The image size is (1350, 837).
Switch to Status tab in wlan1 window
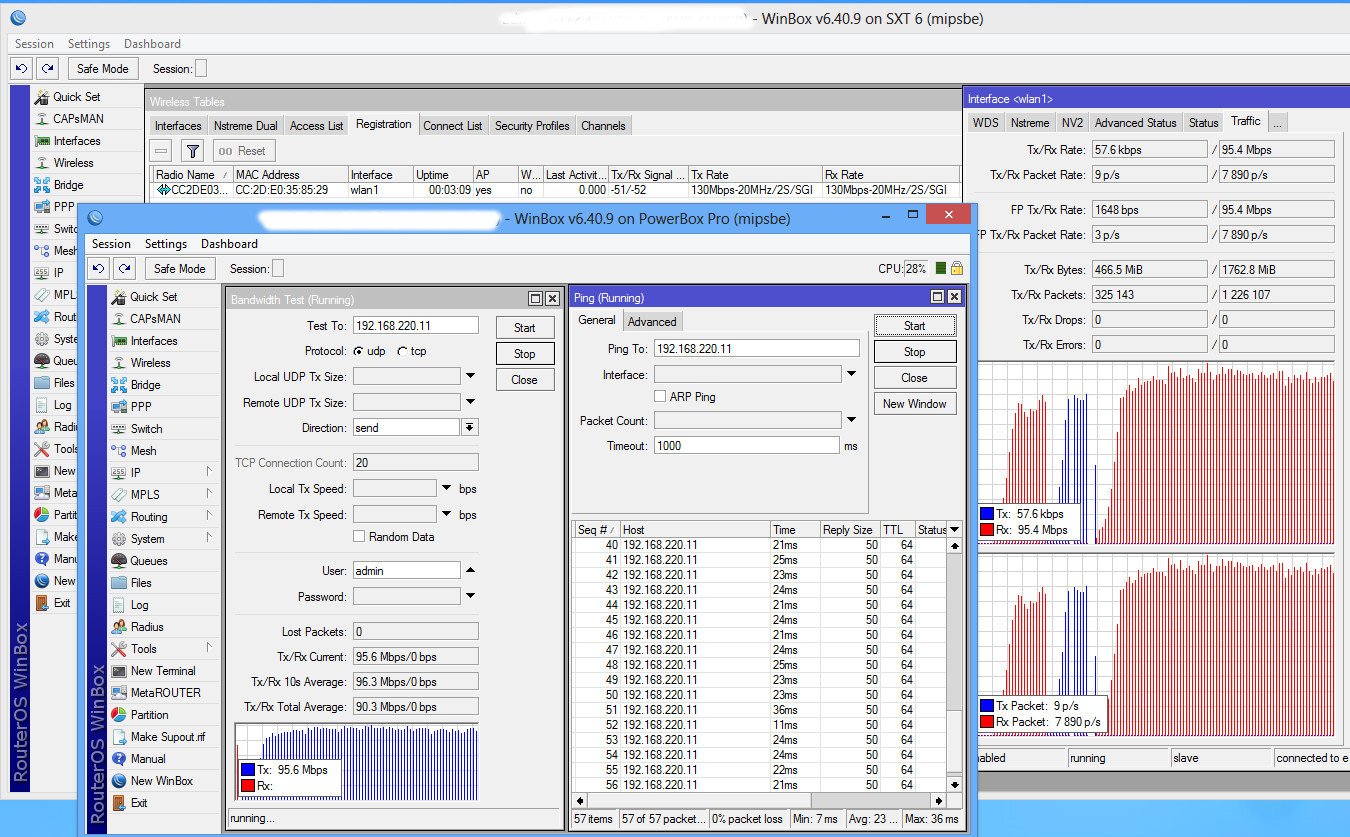click(1203, 123)
